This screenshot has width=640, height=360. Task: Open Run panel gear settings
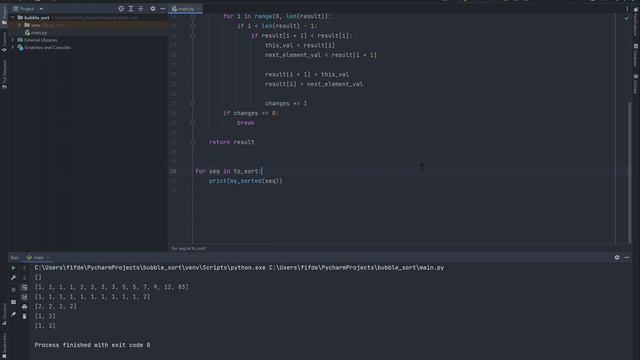(x=617, y=258)
